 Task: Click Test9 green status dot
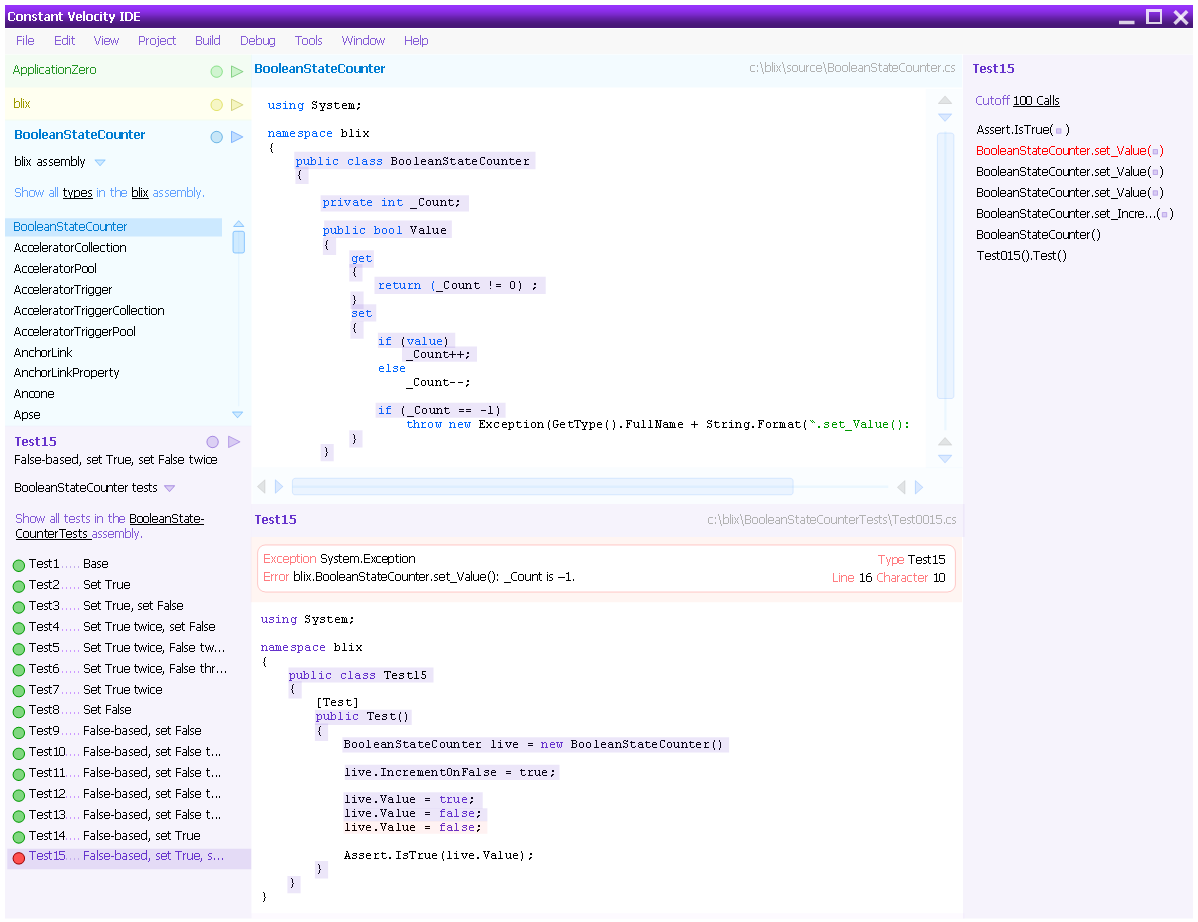[19, 733]
